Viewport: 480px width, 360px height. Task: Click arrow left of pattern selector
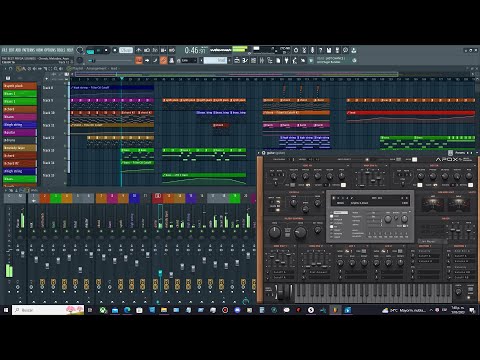click(x=201, y=60)
